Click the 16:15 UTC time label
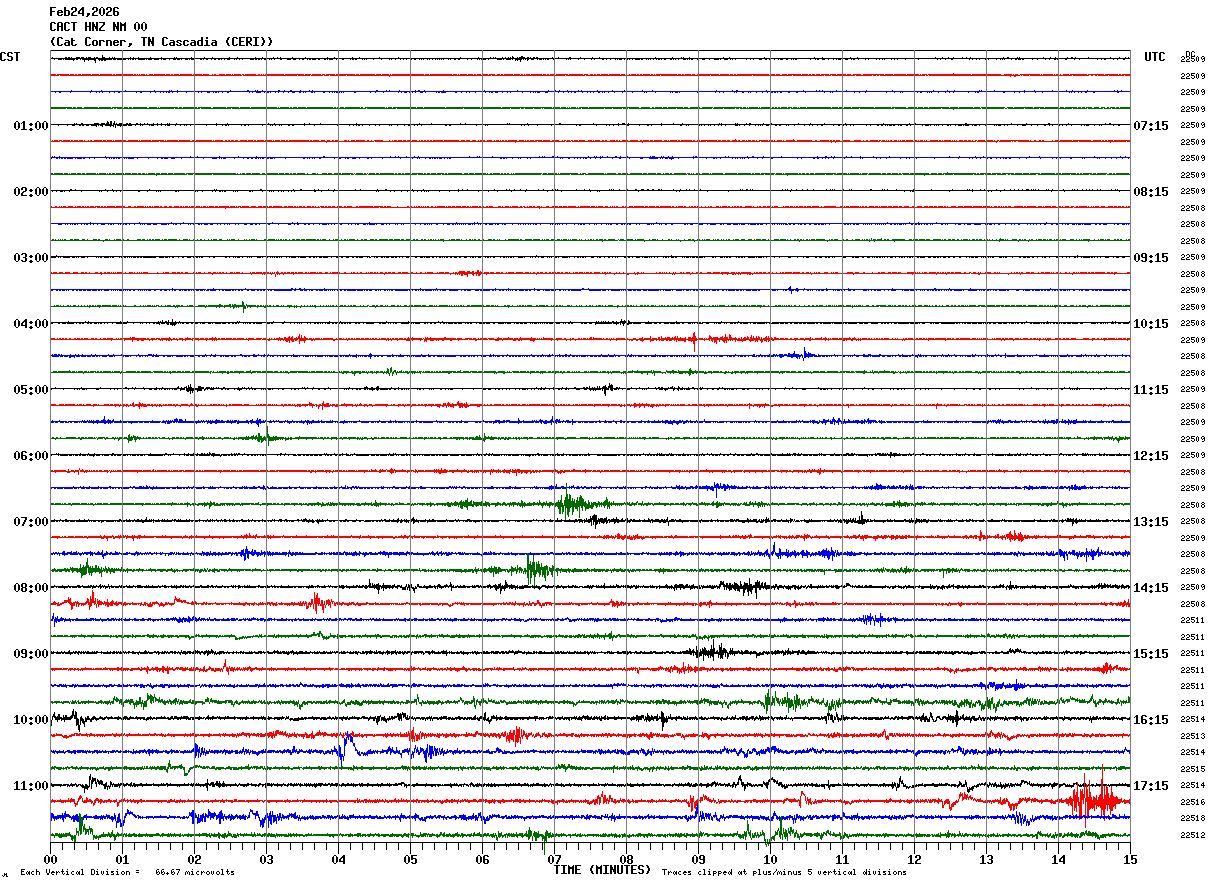1210x886 pixels. click(1151, 720)
